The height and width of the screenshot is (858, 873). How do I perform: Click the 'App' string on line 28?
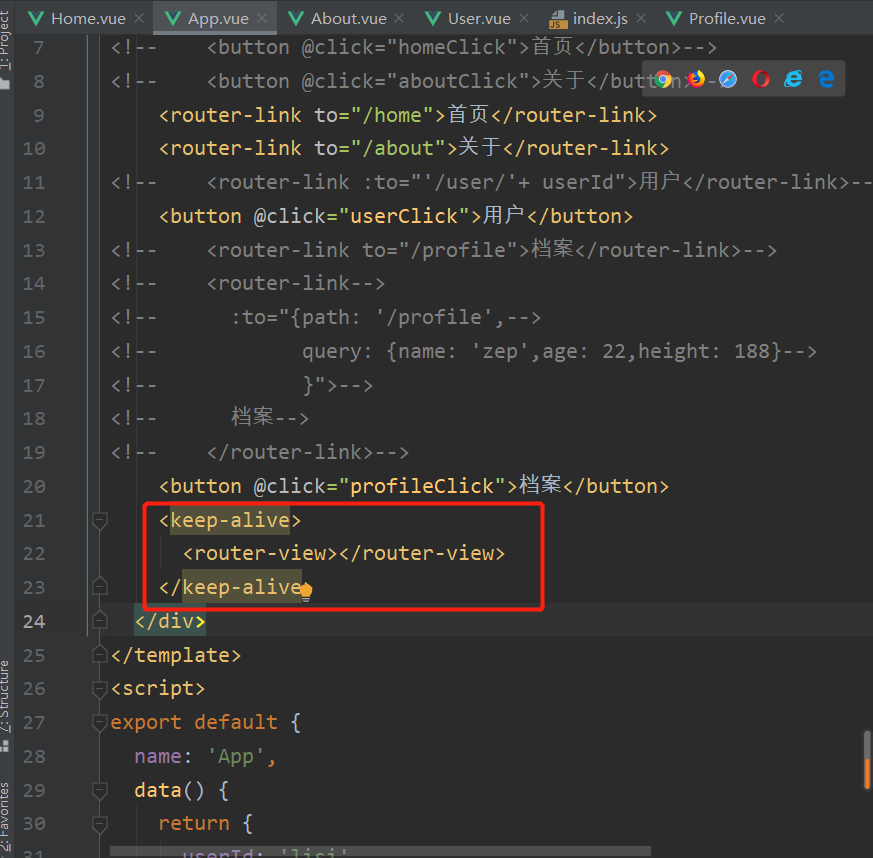(236, 757)
